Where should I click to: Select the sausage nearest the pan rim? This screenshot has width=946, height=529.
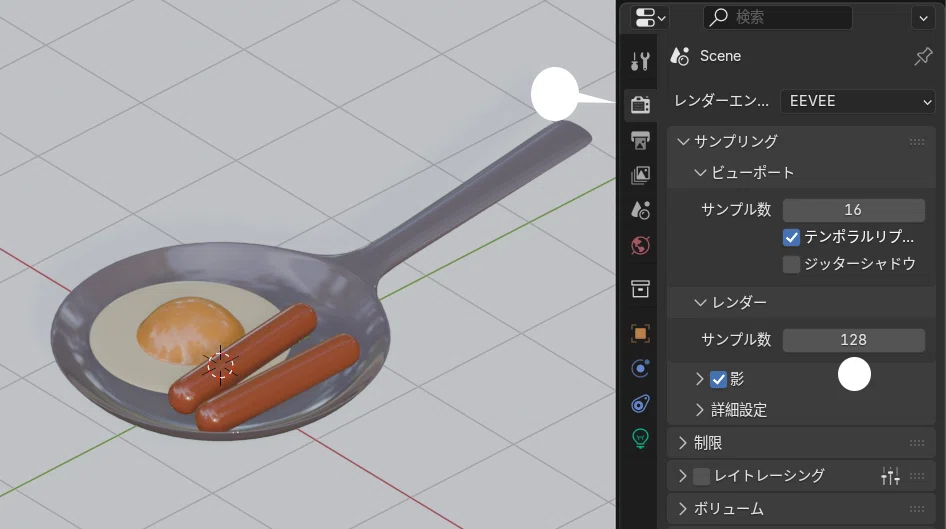coord(279,382)
